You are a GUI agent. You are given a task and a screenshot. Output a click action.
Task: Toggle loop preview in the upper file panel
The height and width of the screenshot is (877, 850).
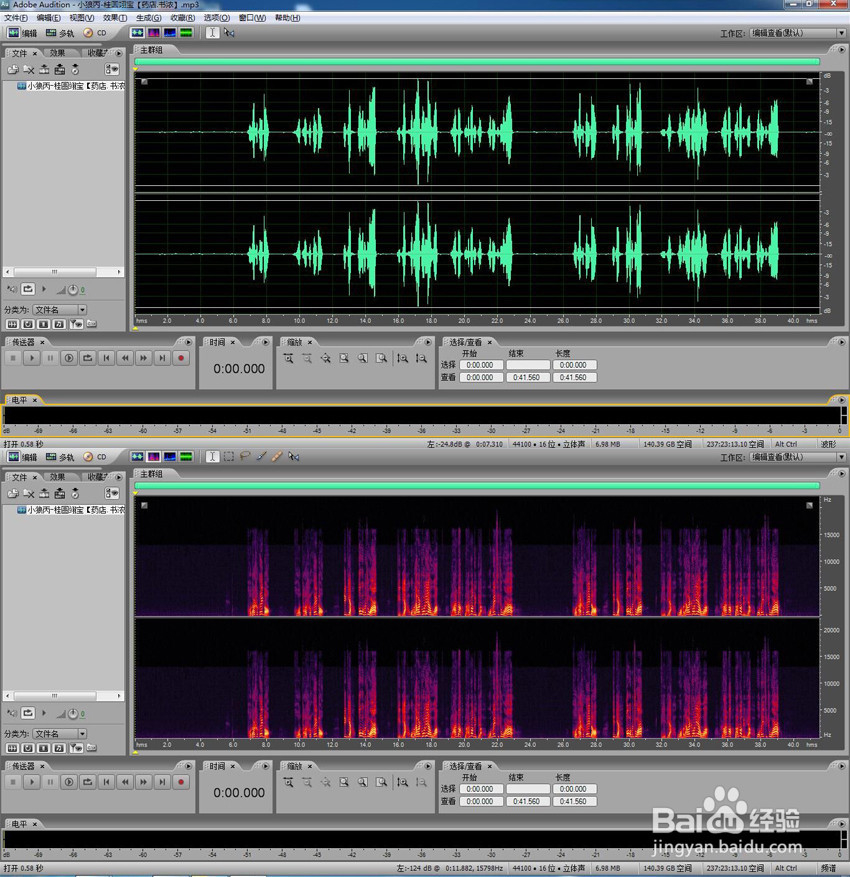pyautogui.click(x=27, y=289)
